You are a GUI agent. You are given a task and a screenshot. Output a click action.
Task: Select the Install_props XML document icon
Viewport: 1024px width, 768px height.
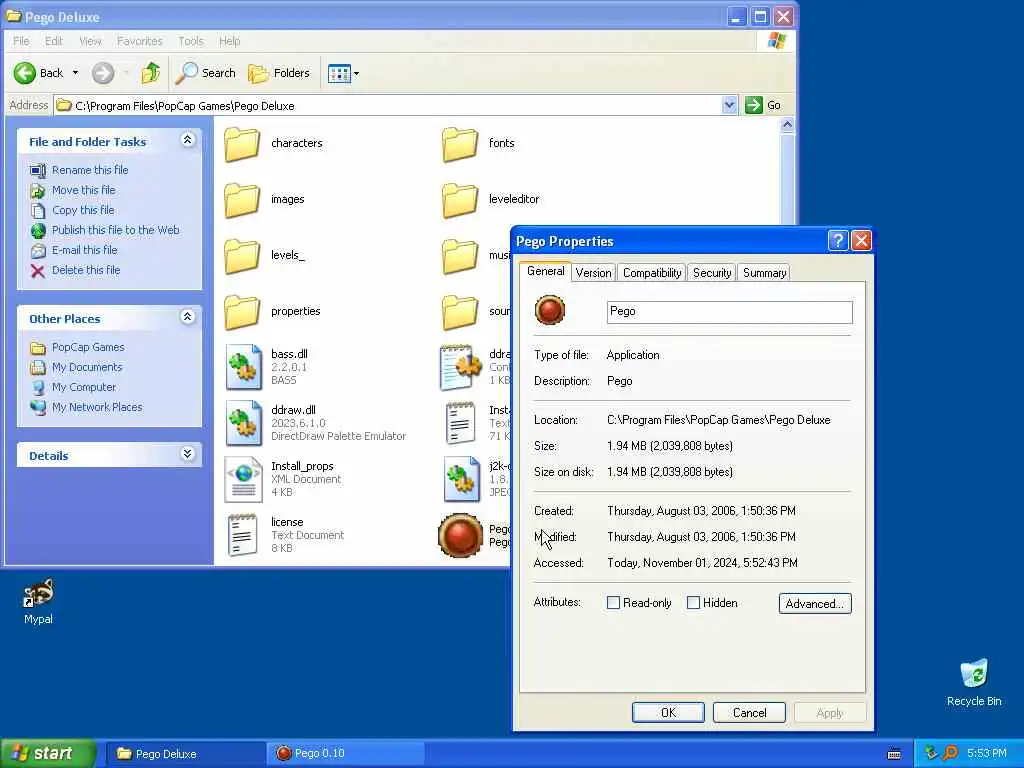click(244, 480)
